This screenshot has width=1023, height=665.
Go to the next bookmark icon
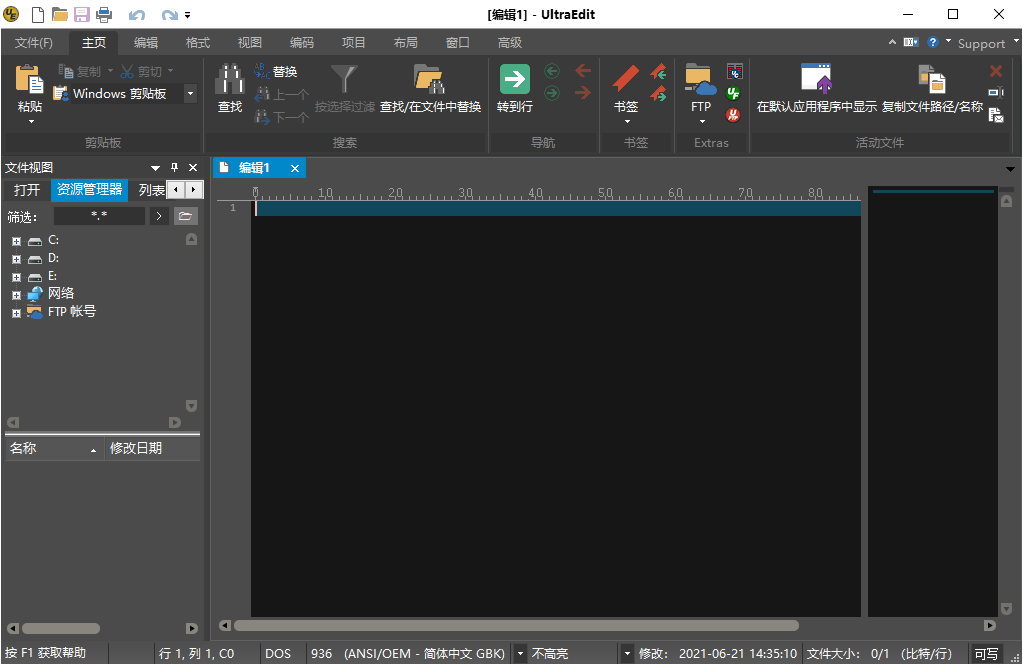[x=658, y=94]
